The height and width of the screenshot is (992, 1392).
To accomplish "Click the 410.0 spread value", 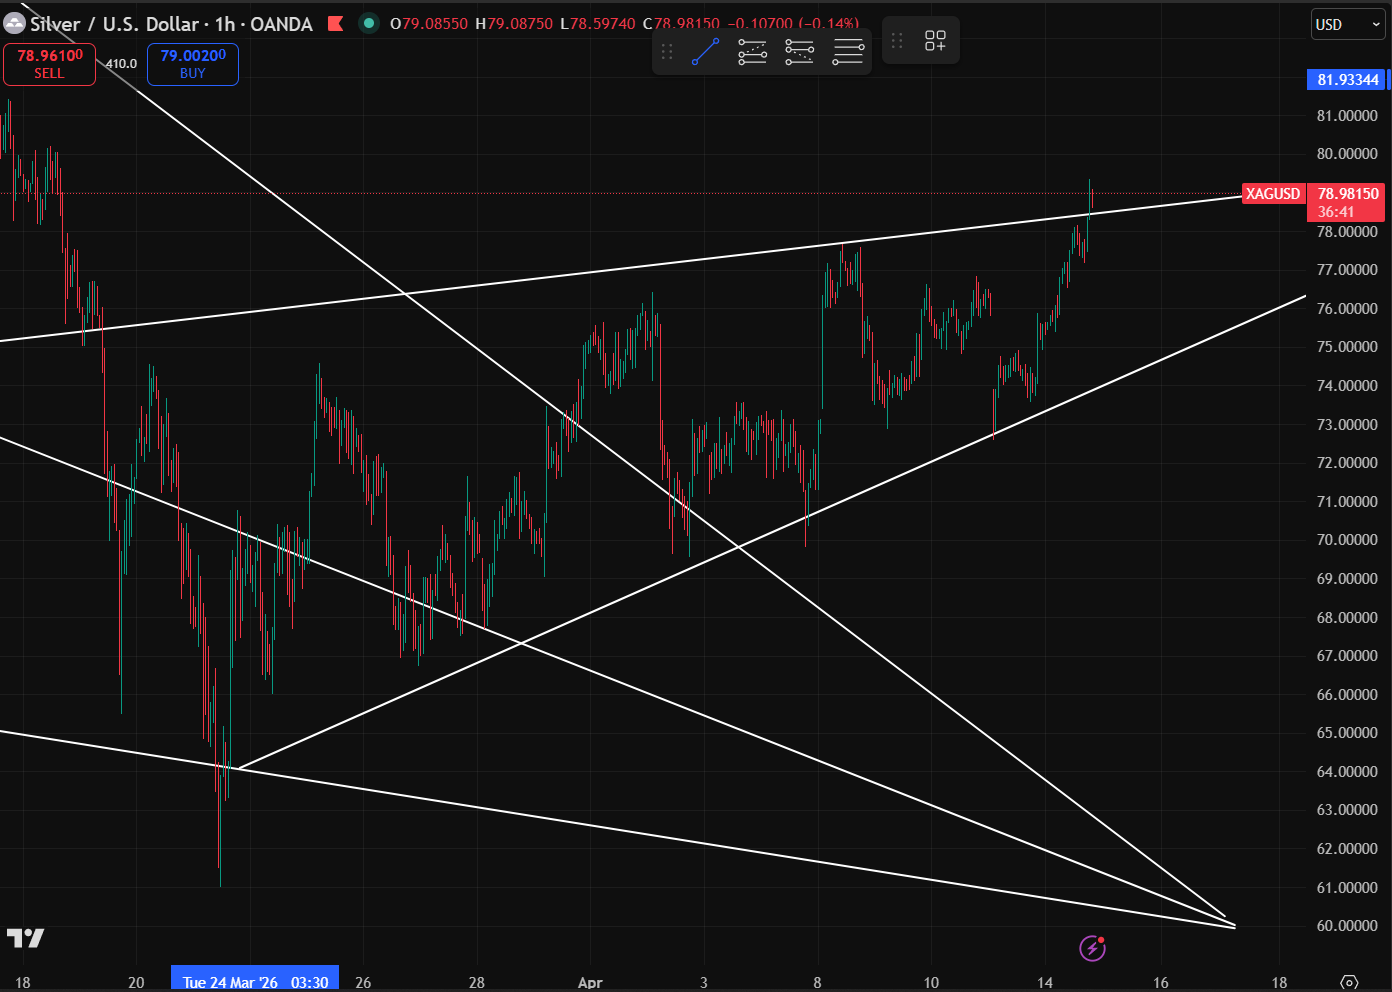I will click(x=121, y=64).
